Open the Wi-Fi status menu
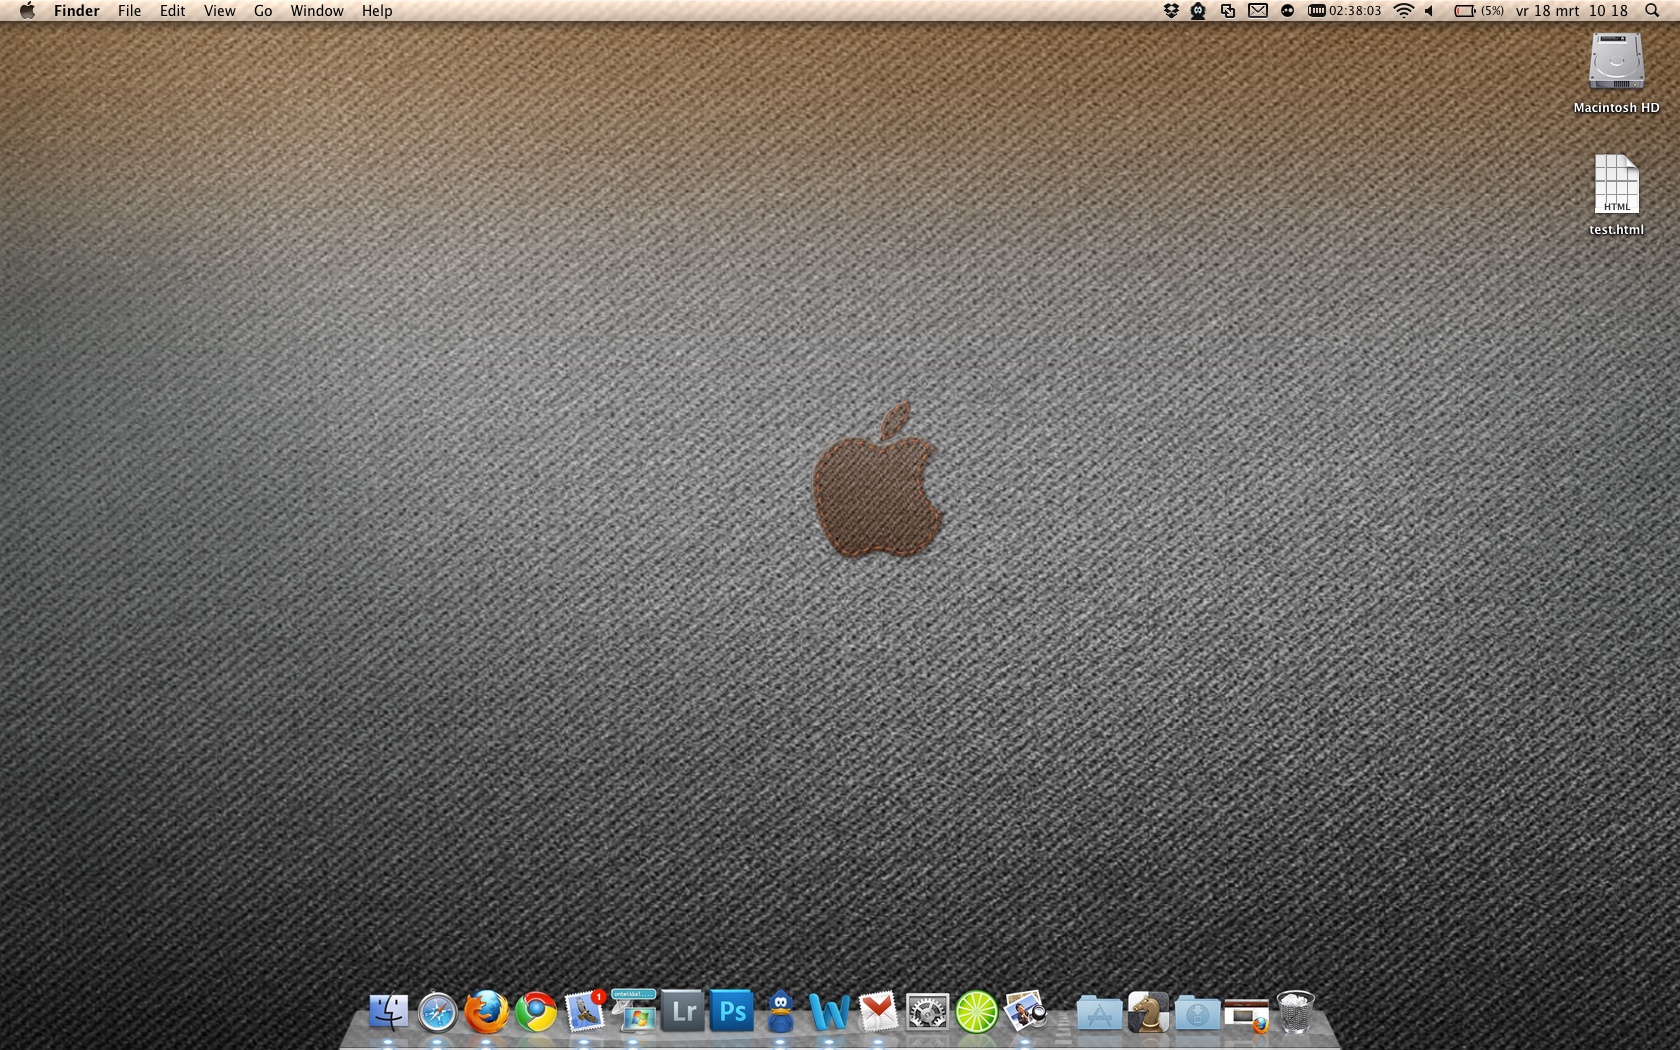Viewport: 1680px width, 1050px height. pyautogui.click(x=1404, y=11)
